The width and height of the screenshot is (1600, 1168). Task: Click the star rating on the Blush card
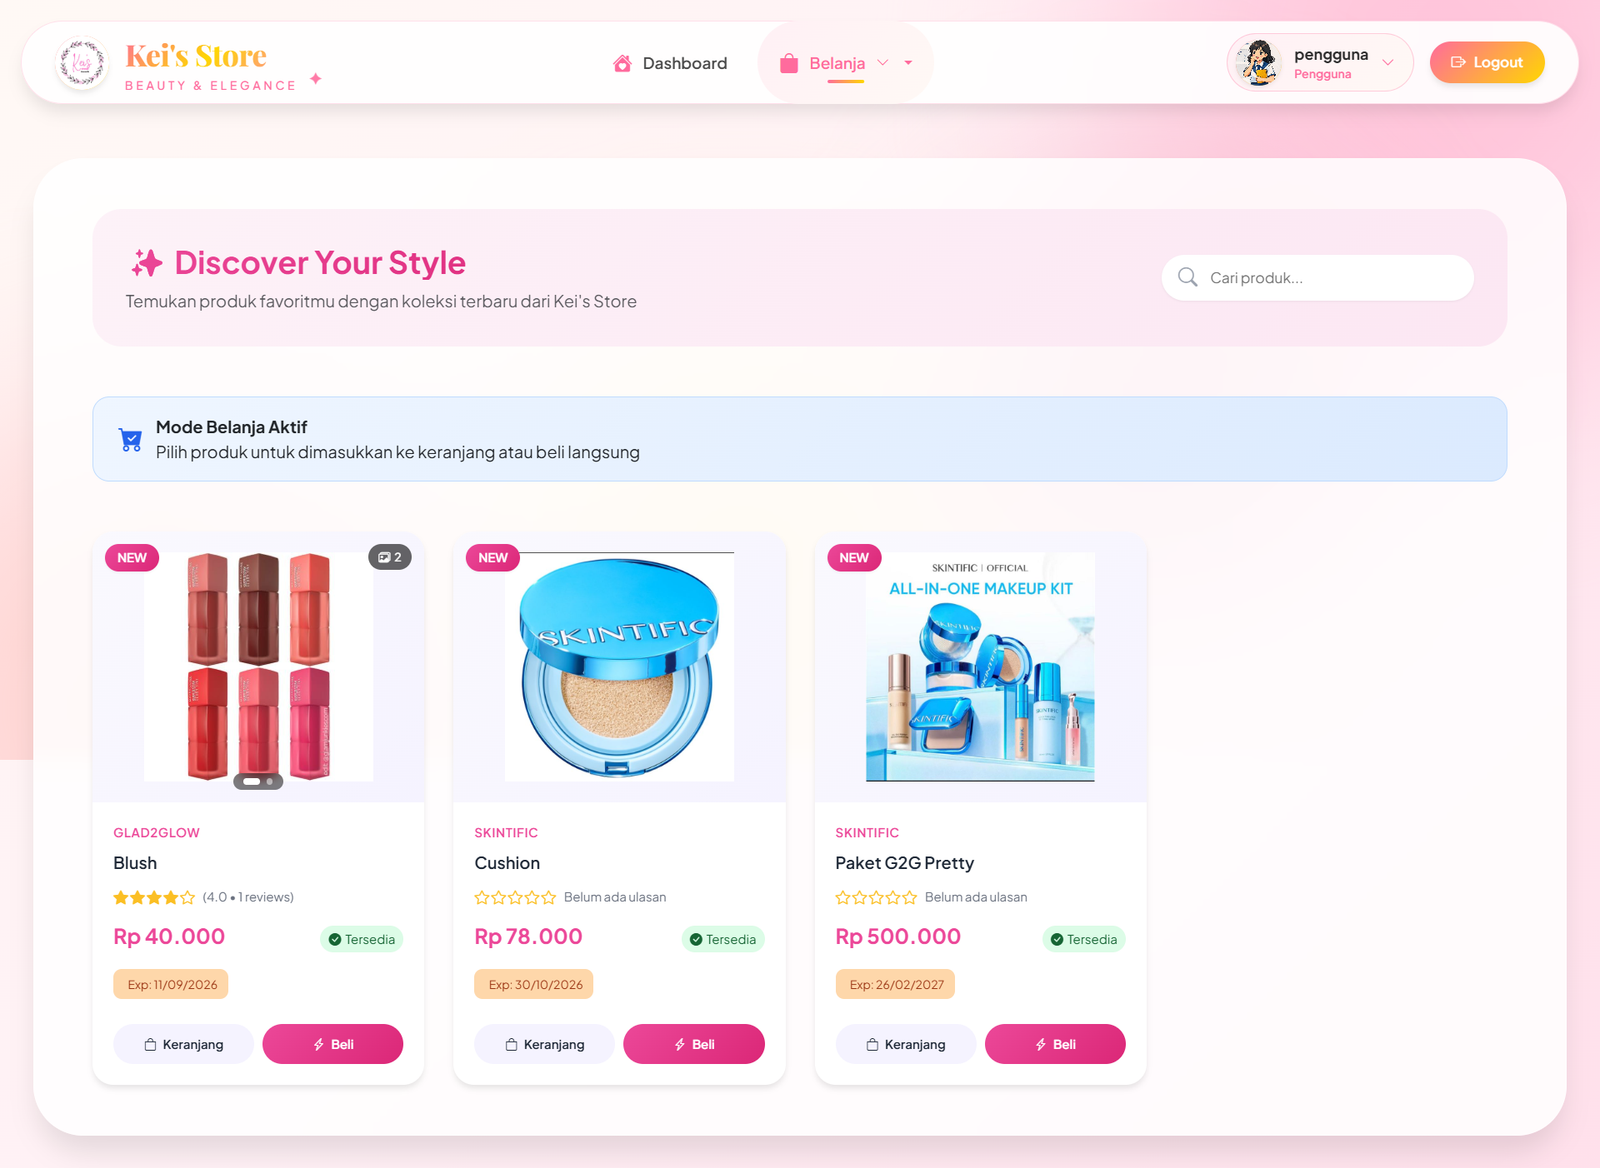point(154,897)
